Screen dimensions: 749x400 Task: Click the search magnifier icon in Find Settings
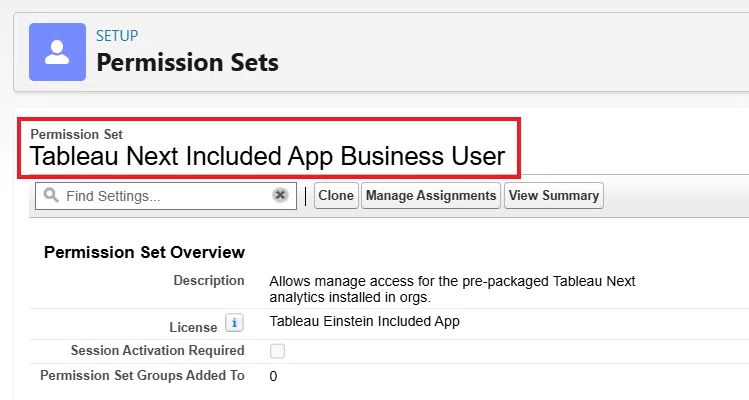point(51,195)
